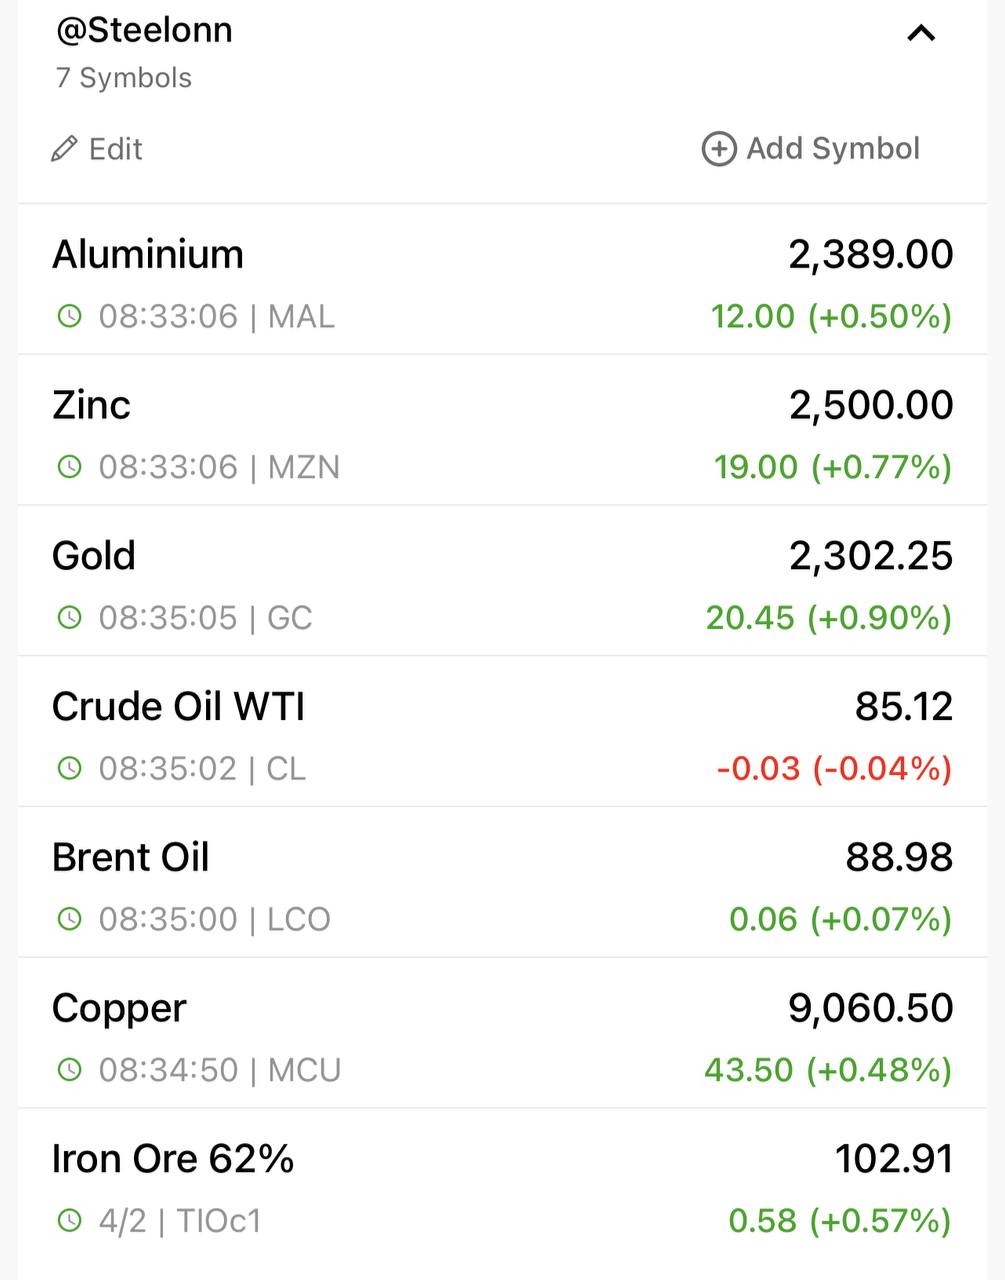Click the plus circle Add Symbol icon
1005x1280 pixels.
pos(719,149)
